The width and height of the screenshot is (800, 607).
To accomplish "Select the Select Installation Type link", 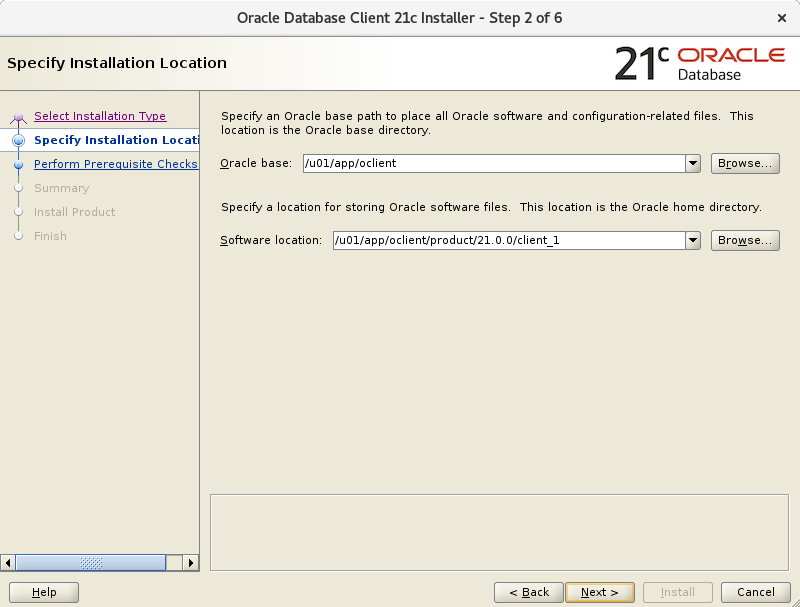I will click(x=100, y=116).
